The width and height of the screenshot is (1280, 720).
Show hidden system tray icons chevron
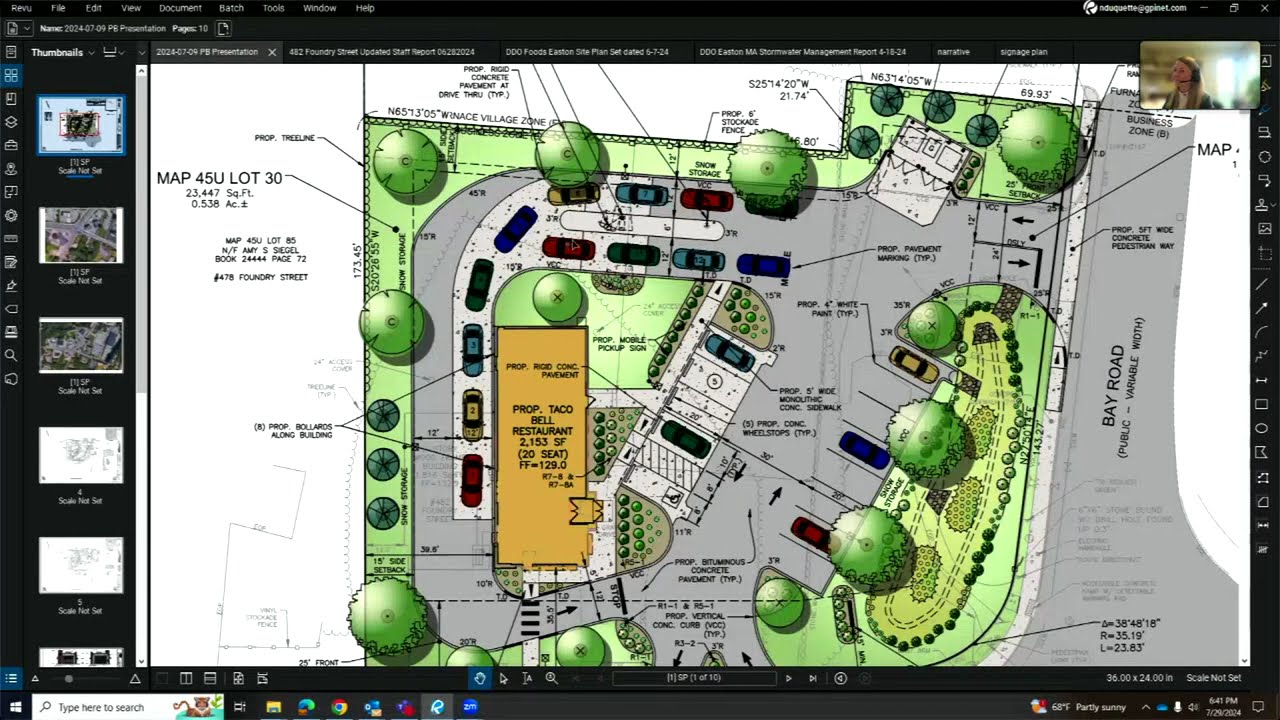coord(1146,707)
